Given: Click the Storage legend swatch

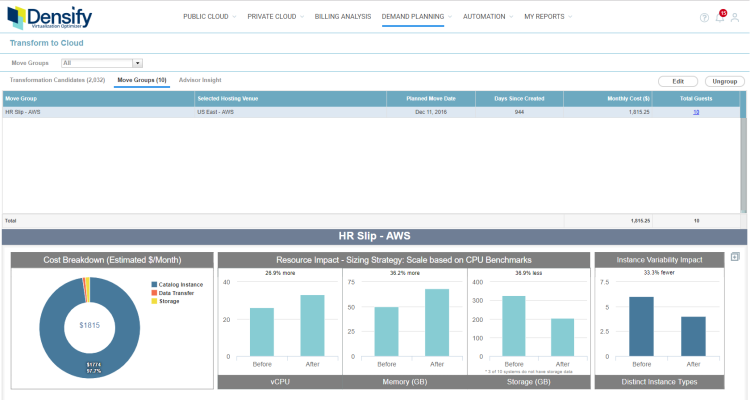Looking at the screenshot, I should point(154,301).
